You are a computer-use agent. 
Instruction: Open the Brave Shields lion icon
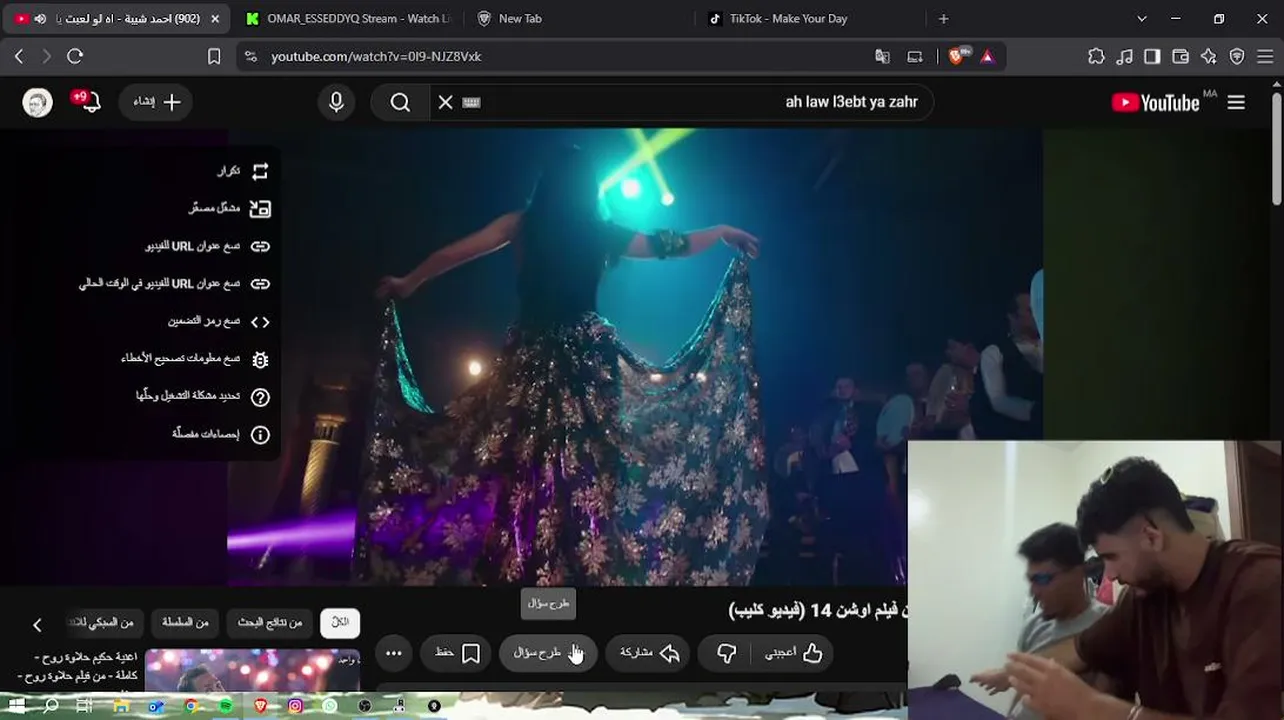click(x=957, y=57)
